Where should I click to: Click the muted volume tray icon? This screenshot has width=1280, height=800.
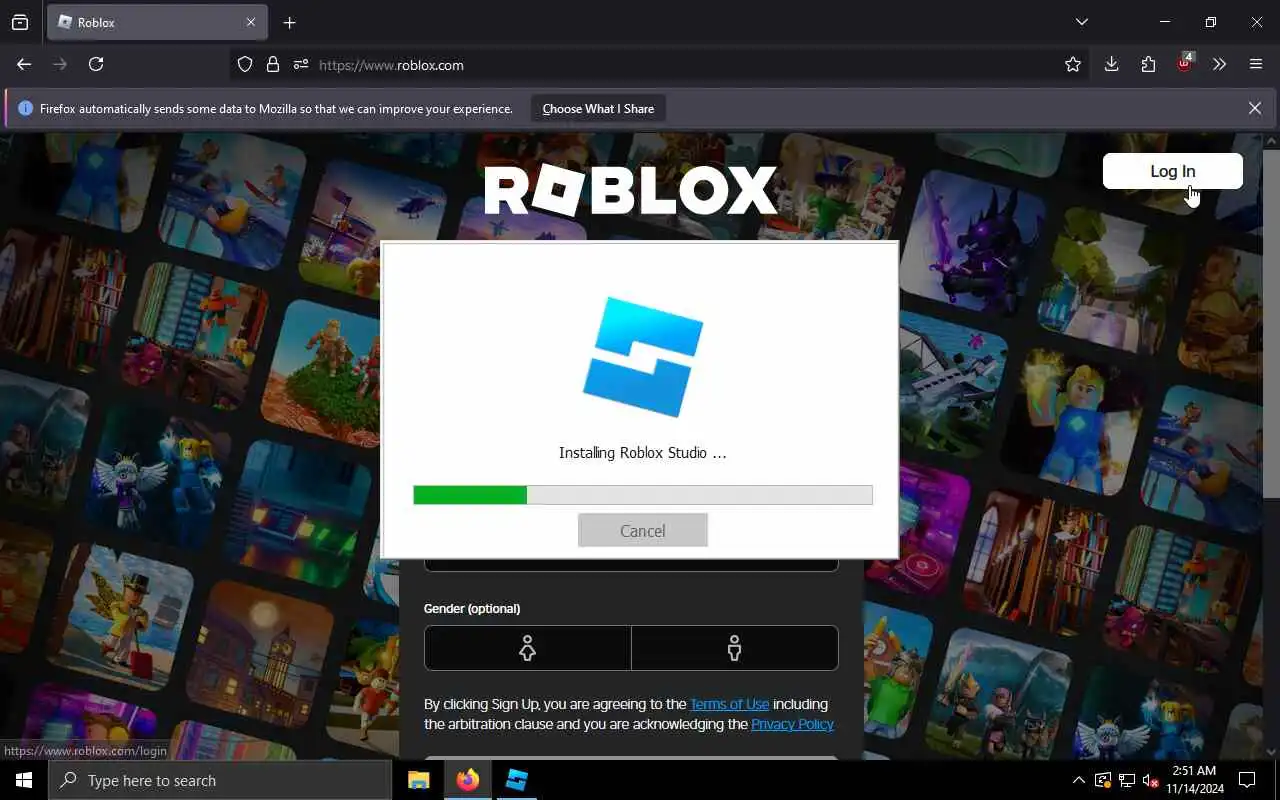[1149, 780]
